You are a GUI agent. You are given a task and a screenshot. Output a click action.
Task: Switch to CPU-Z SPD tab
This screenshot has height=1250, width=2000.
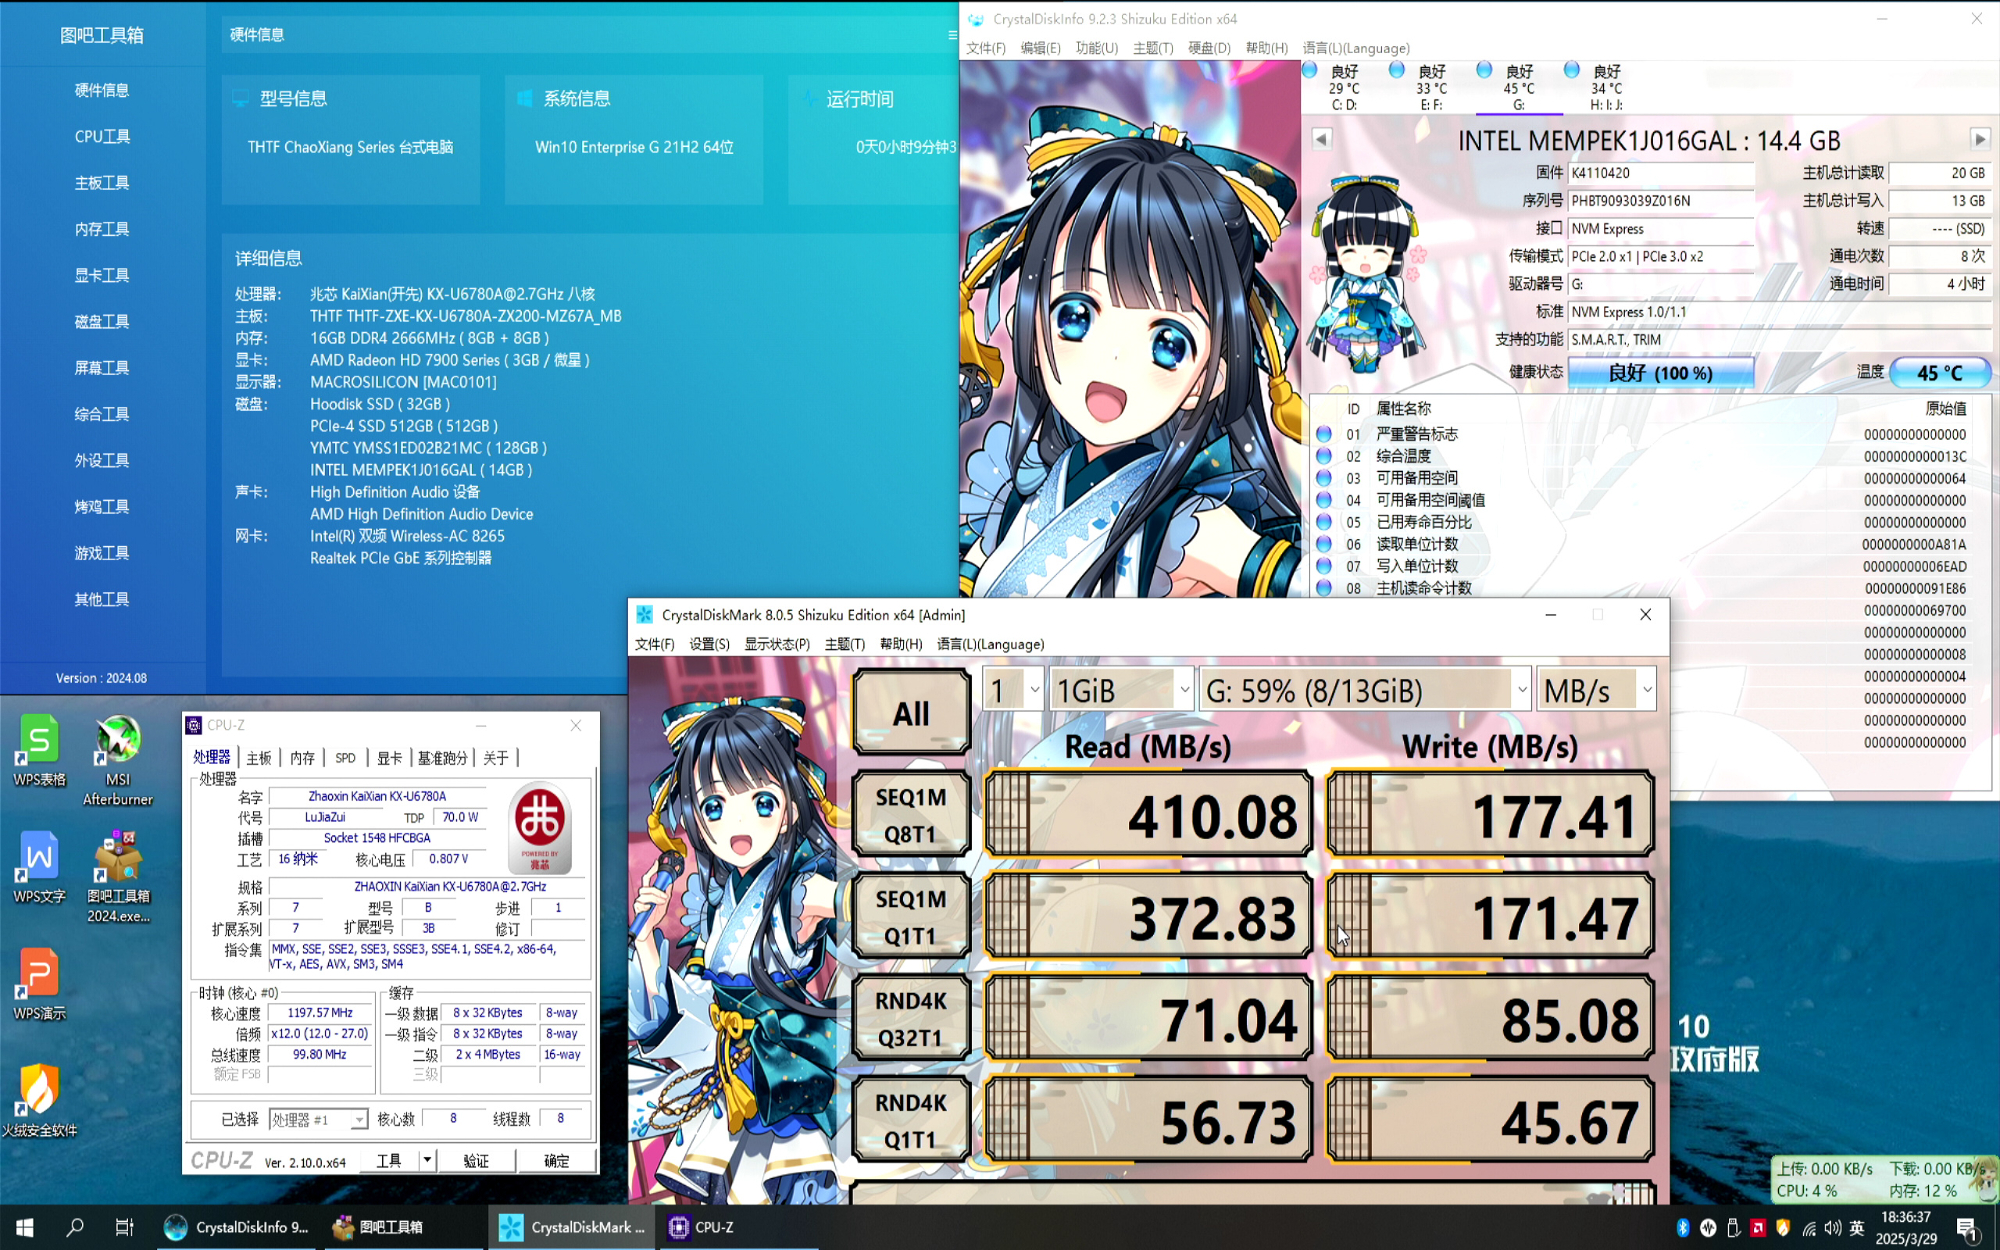click(345, 758)
